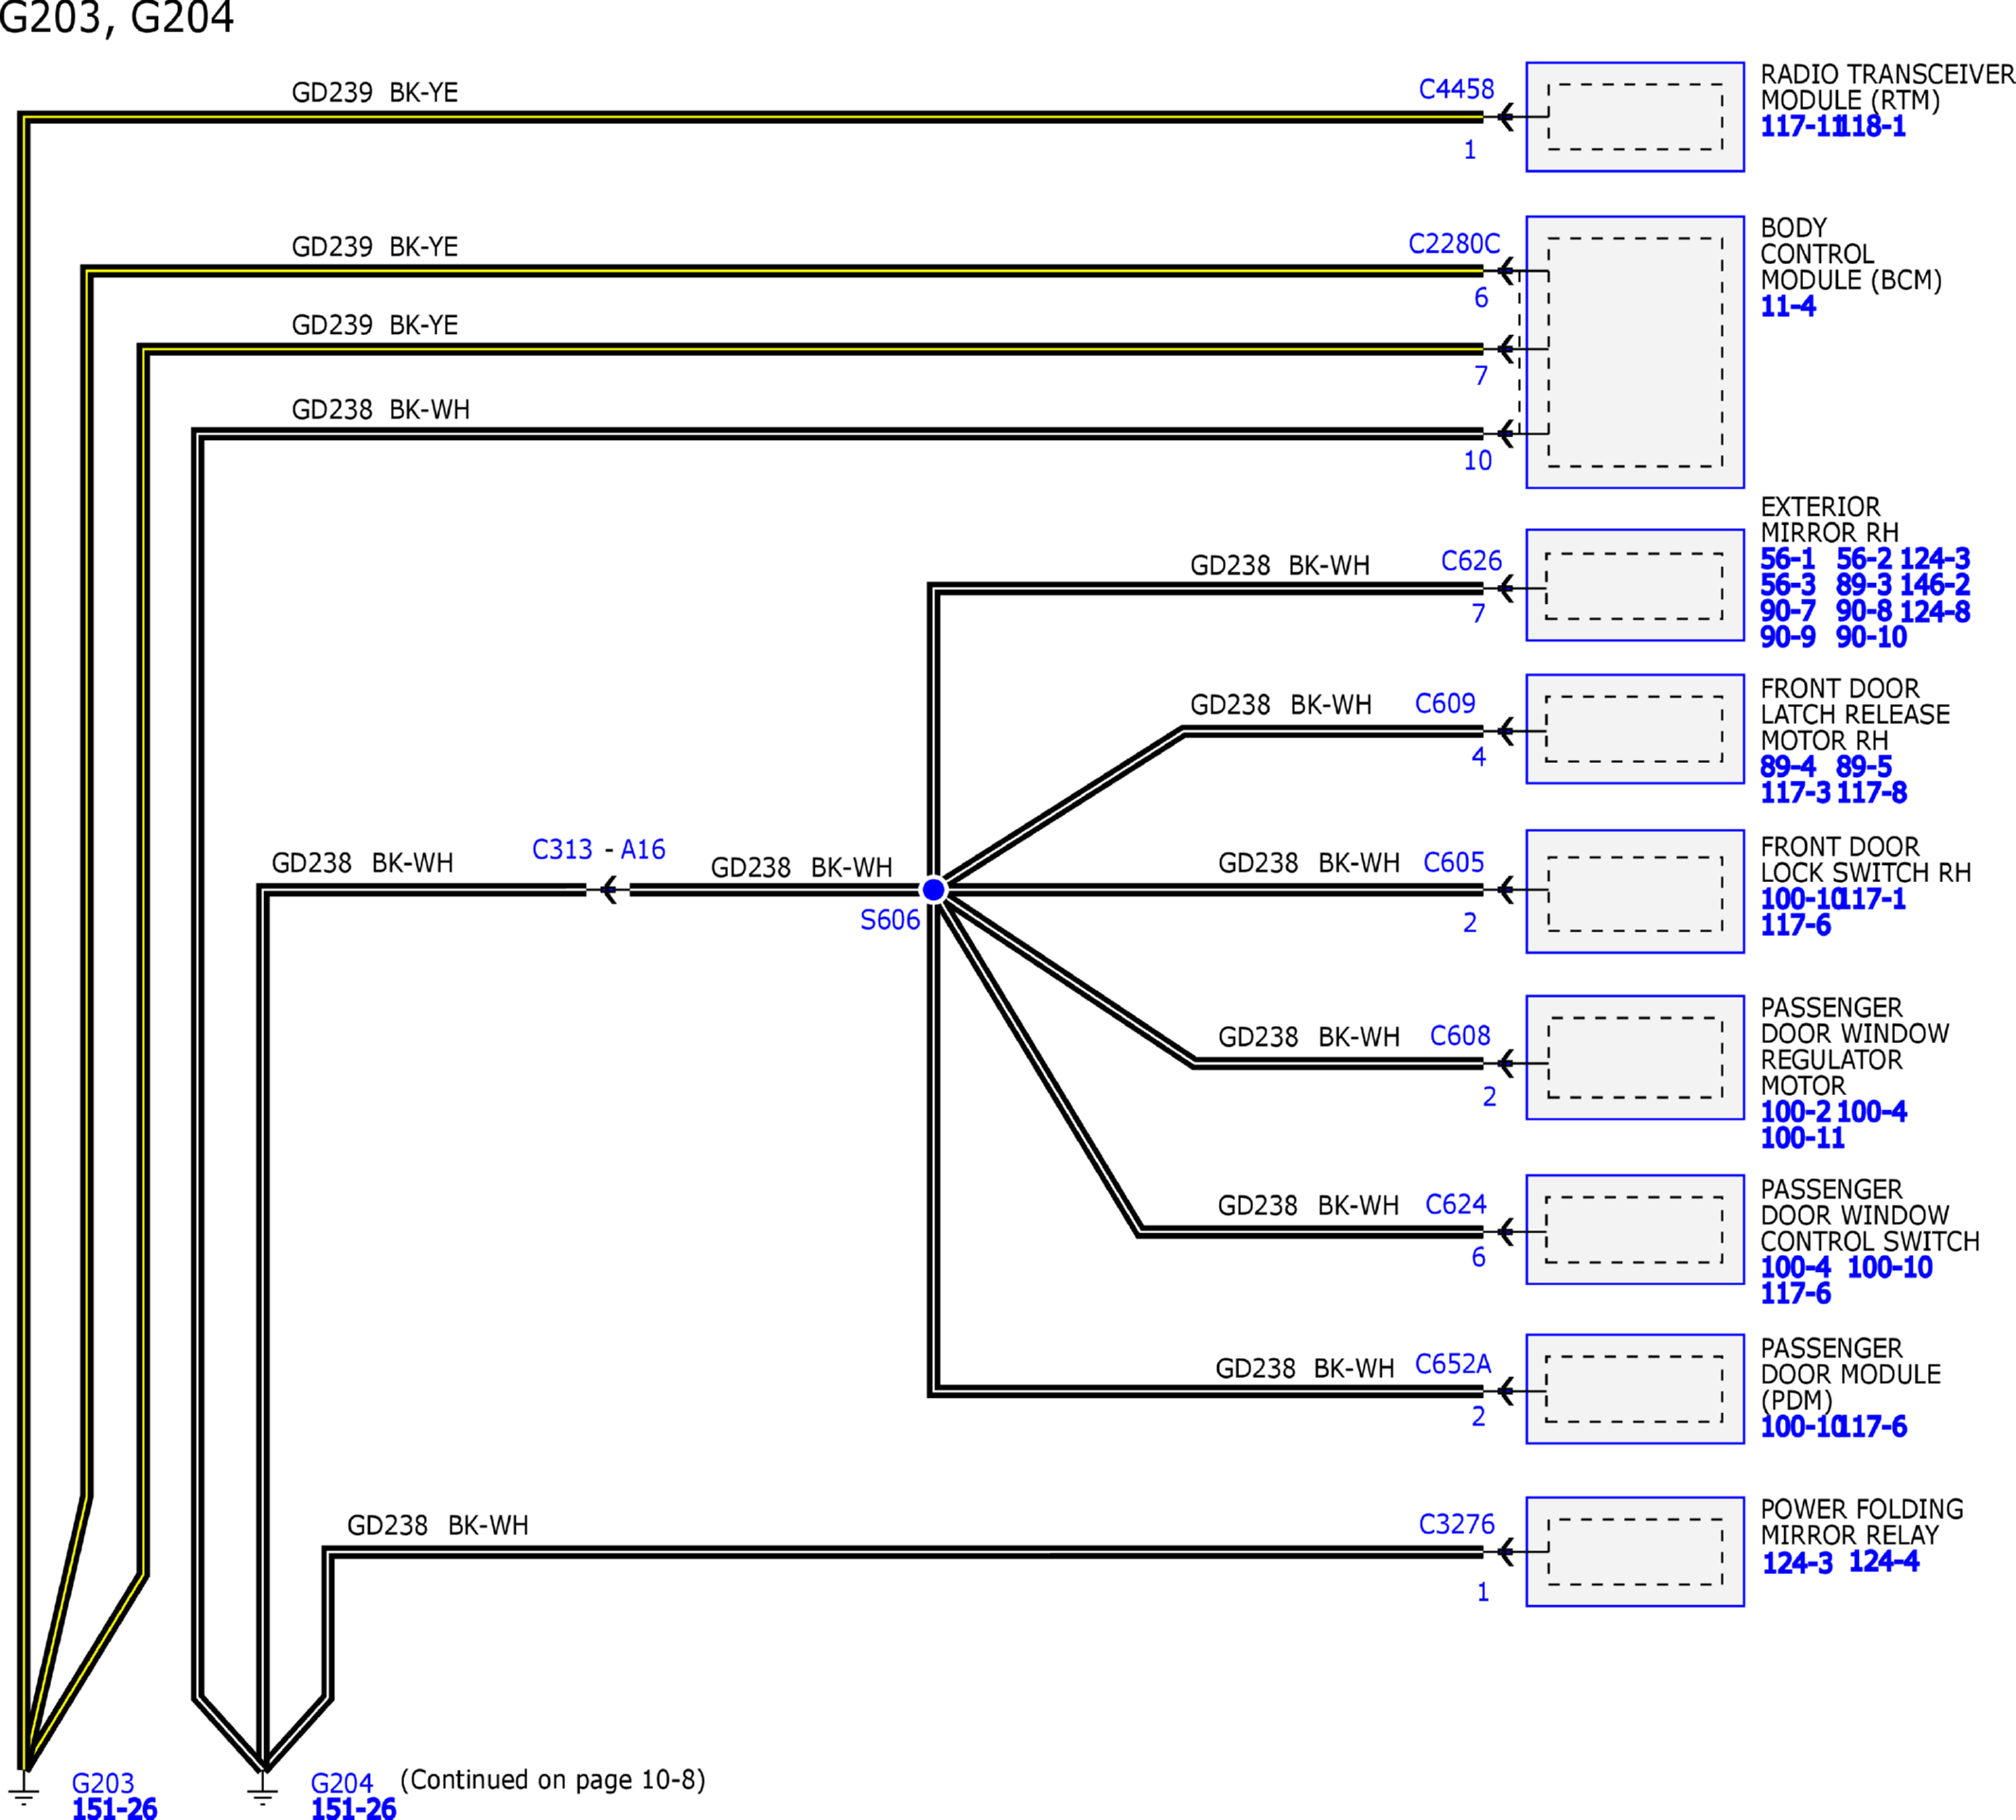This screenshot has width=2016, height=1820.
Task: Open the G203 ground label link
Action: pyautogui.click(x=102, y=1783)
